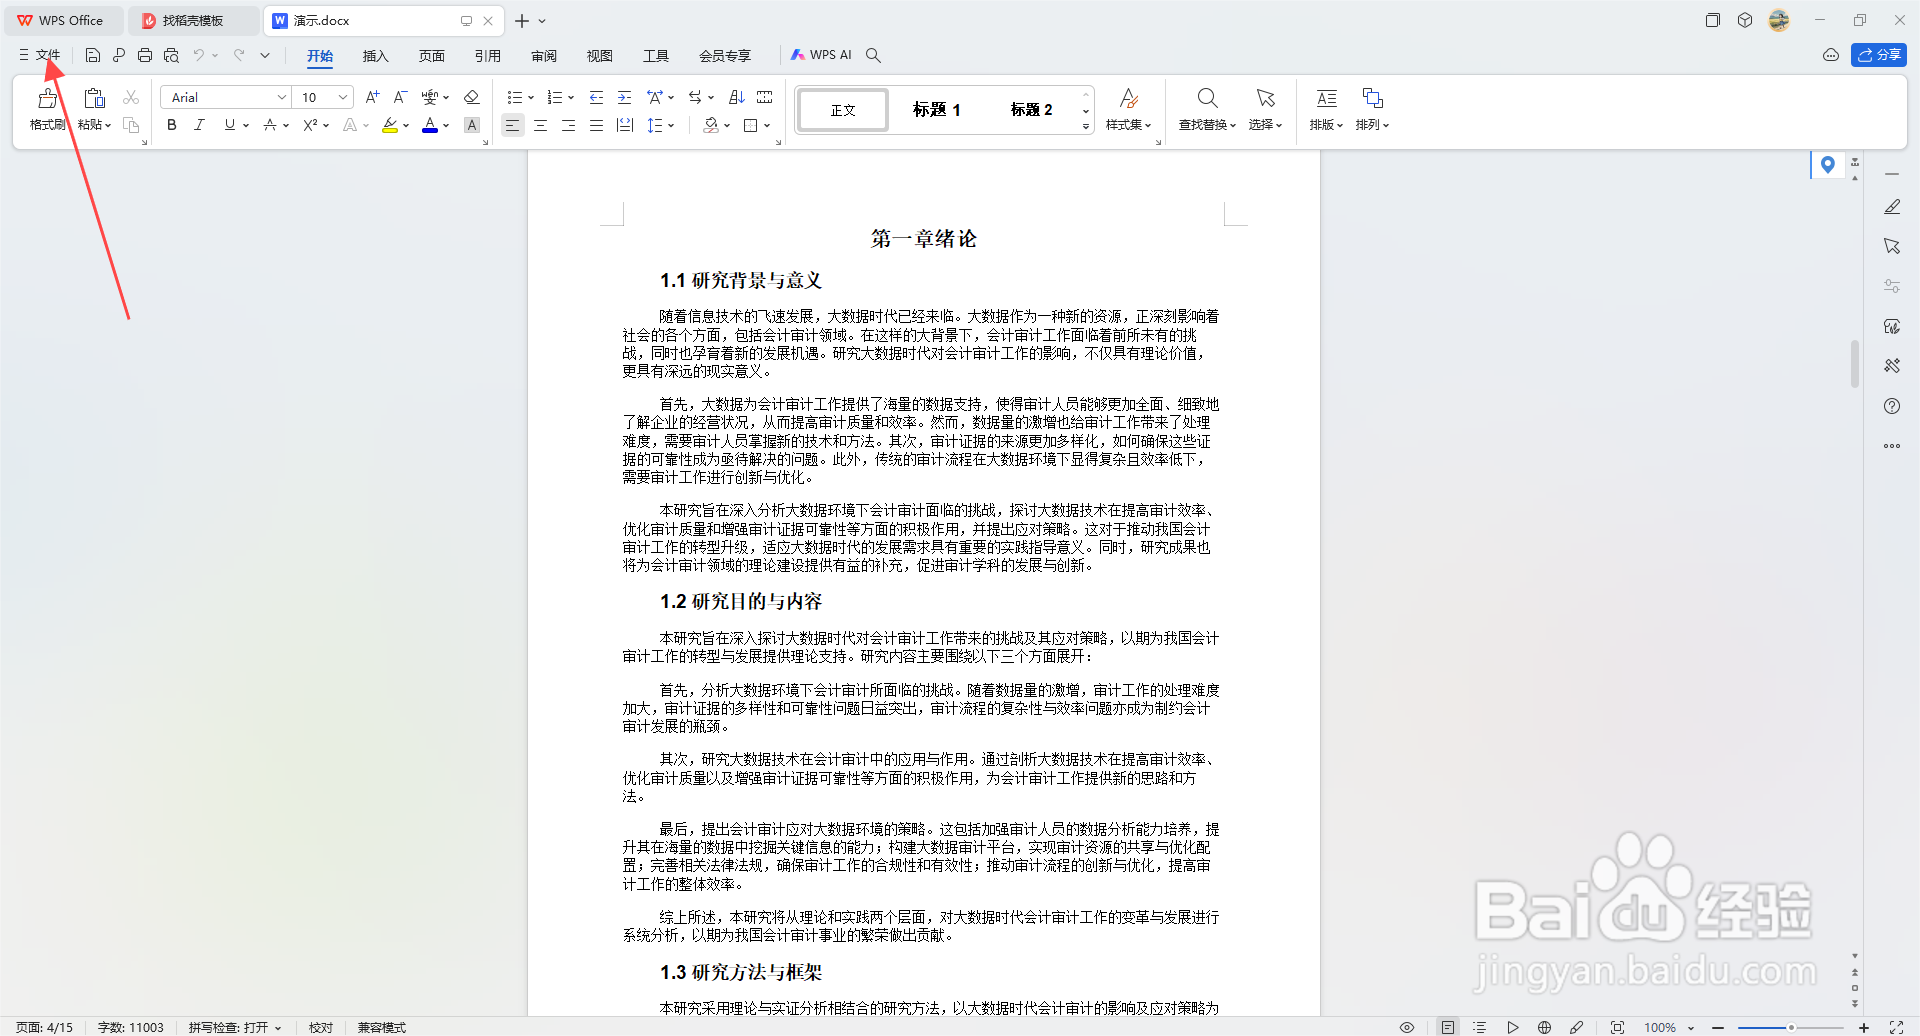Enter full screen with the expand icon in status bar
Viewport: 1920px width, 1036px height.
[x=1896, y=1027]
